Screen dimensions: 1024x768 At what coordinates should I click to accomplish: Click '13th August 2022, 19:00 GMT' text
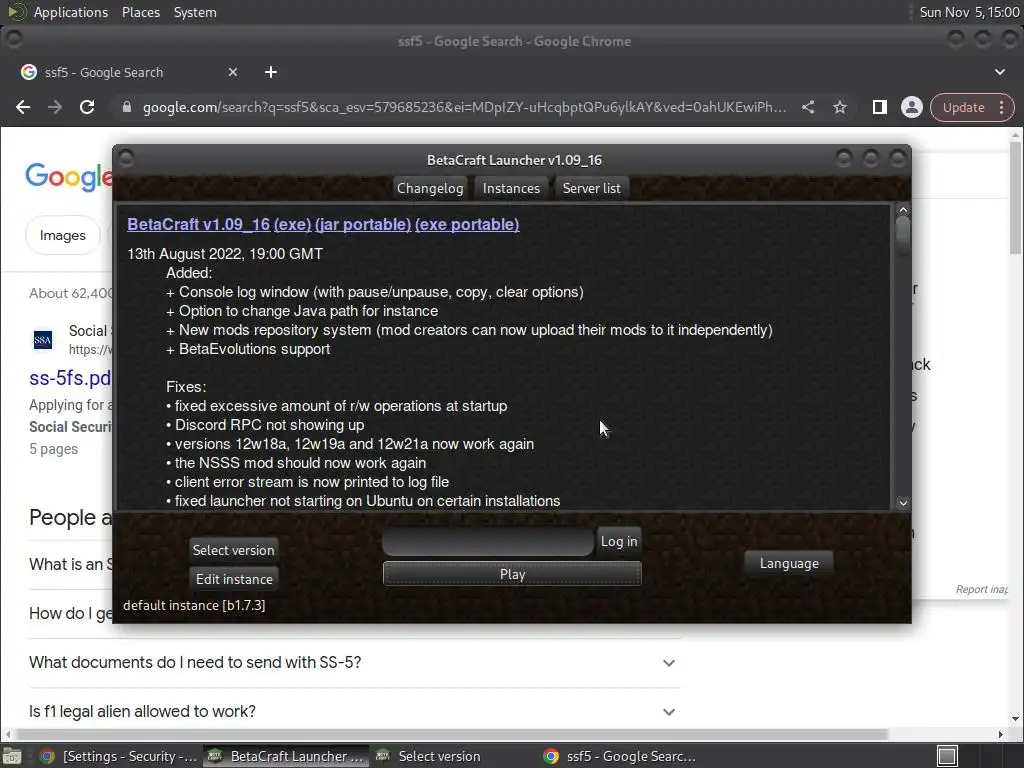point(225,254)
